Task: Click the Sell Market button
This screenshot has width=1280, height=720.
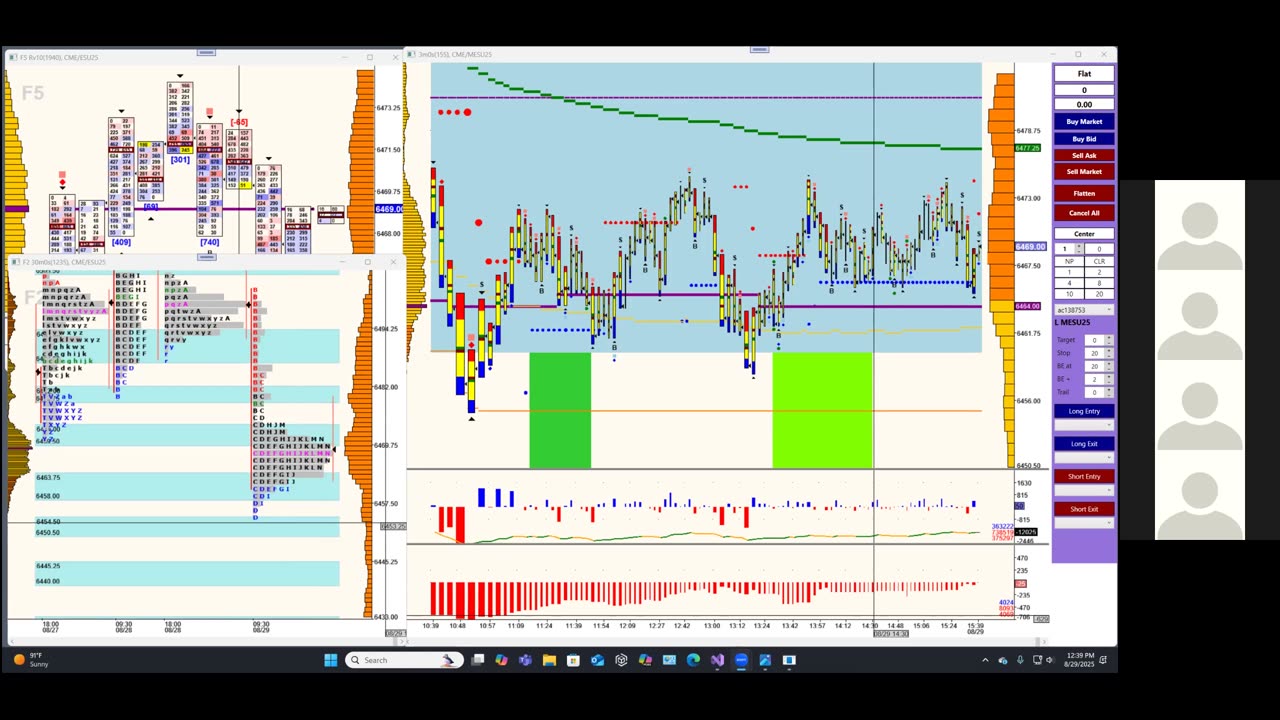Action: [1084, 172]
